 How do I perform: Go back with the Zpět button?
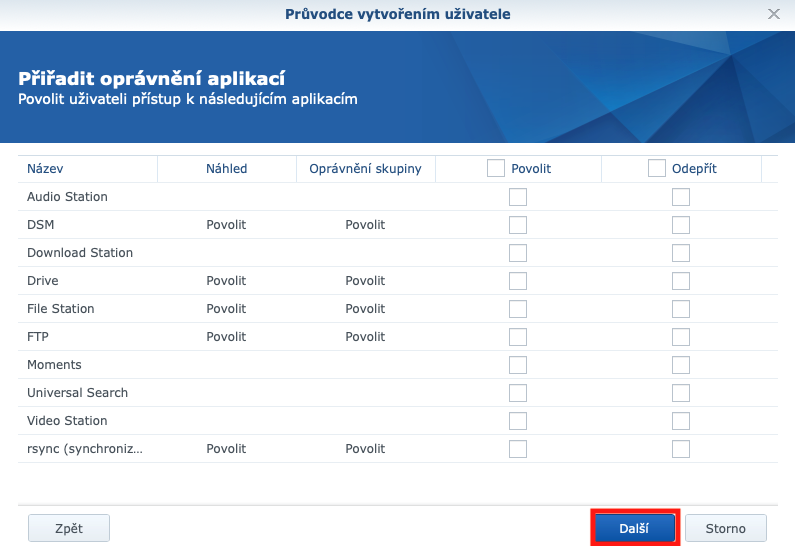[x=68, y=527]
